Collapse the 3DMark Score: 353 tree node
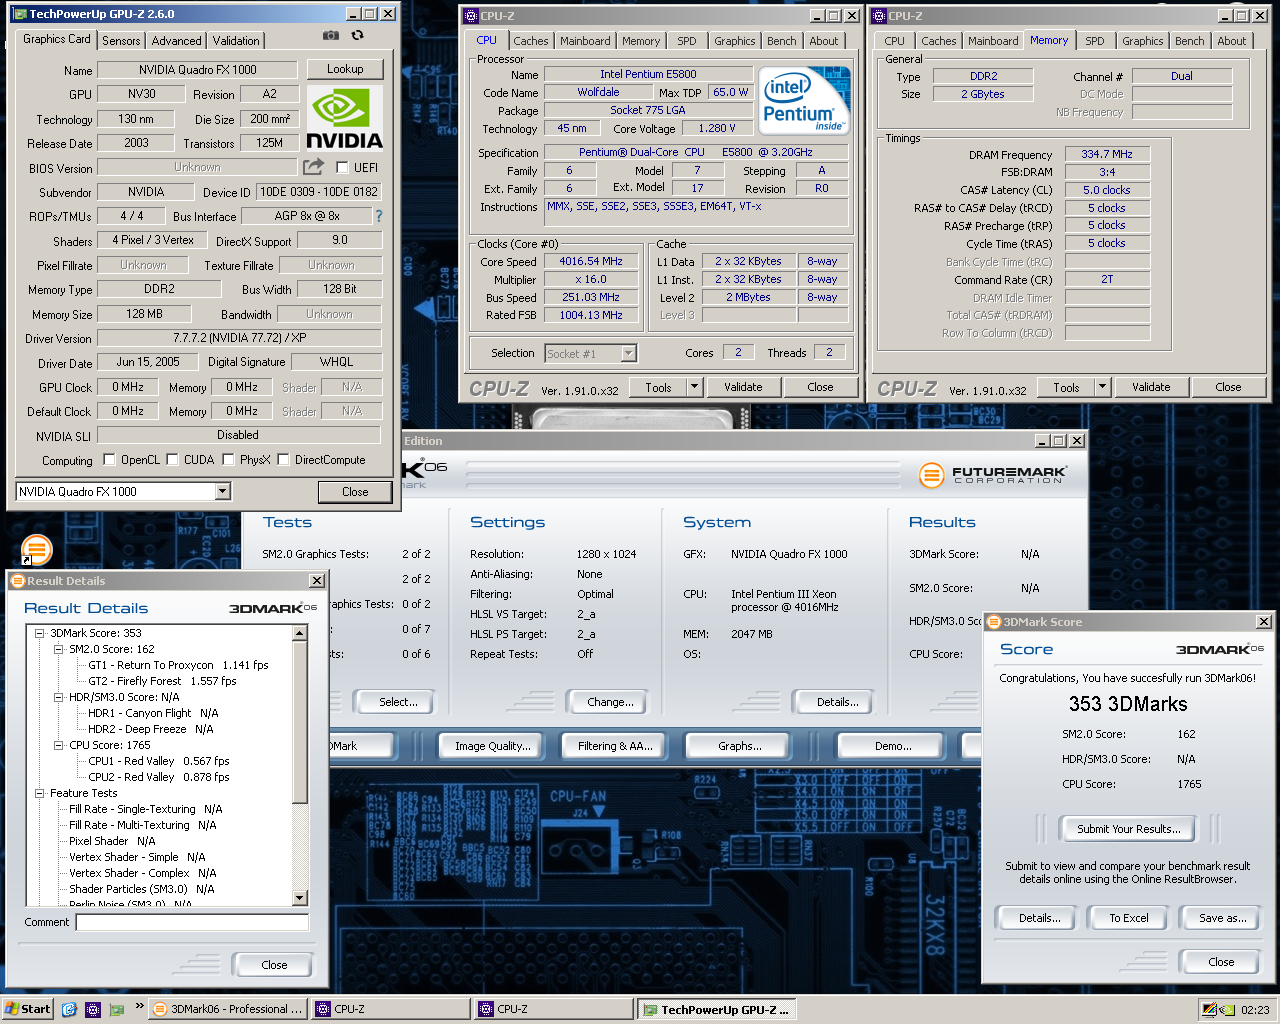Image resolution: width=1280 pixels, height=1024 pixels. [40, 633]
